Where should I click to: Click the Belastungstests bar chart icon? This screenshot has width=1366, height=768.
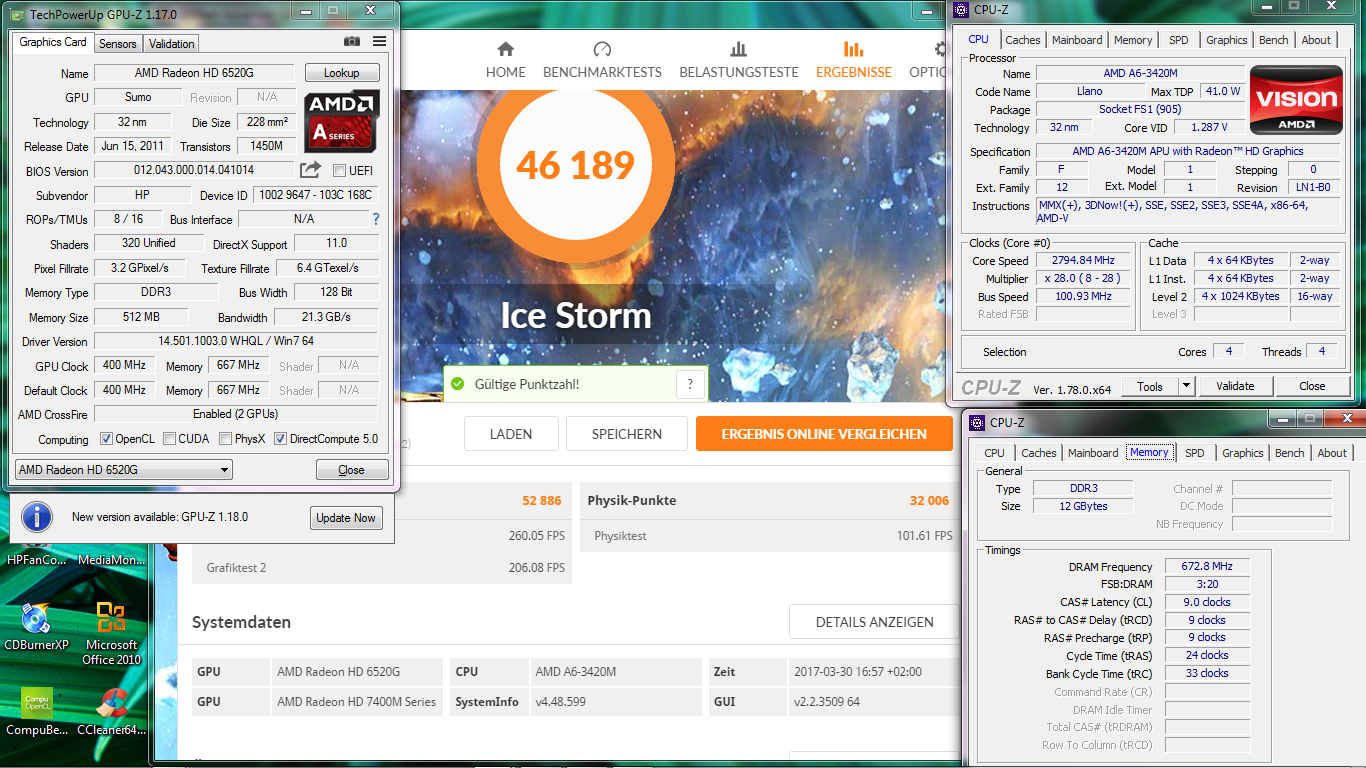click(739, 49)
